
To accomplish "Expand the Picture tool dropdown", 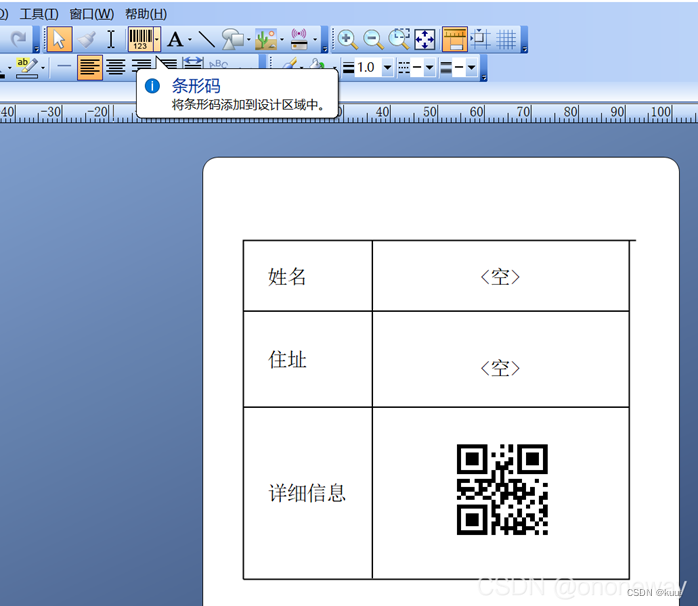I will click(x=282, y=40).
